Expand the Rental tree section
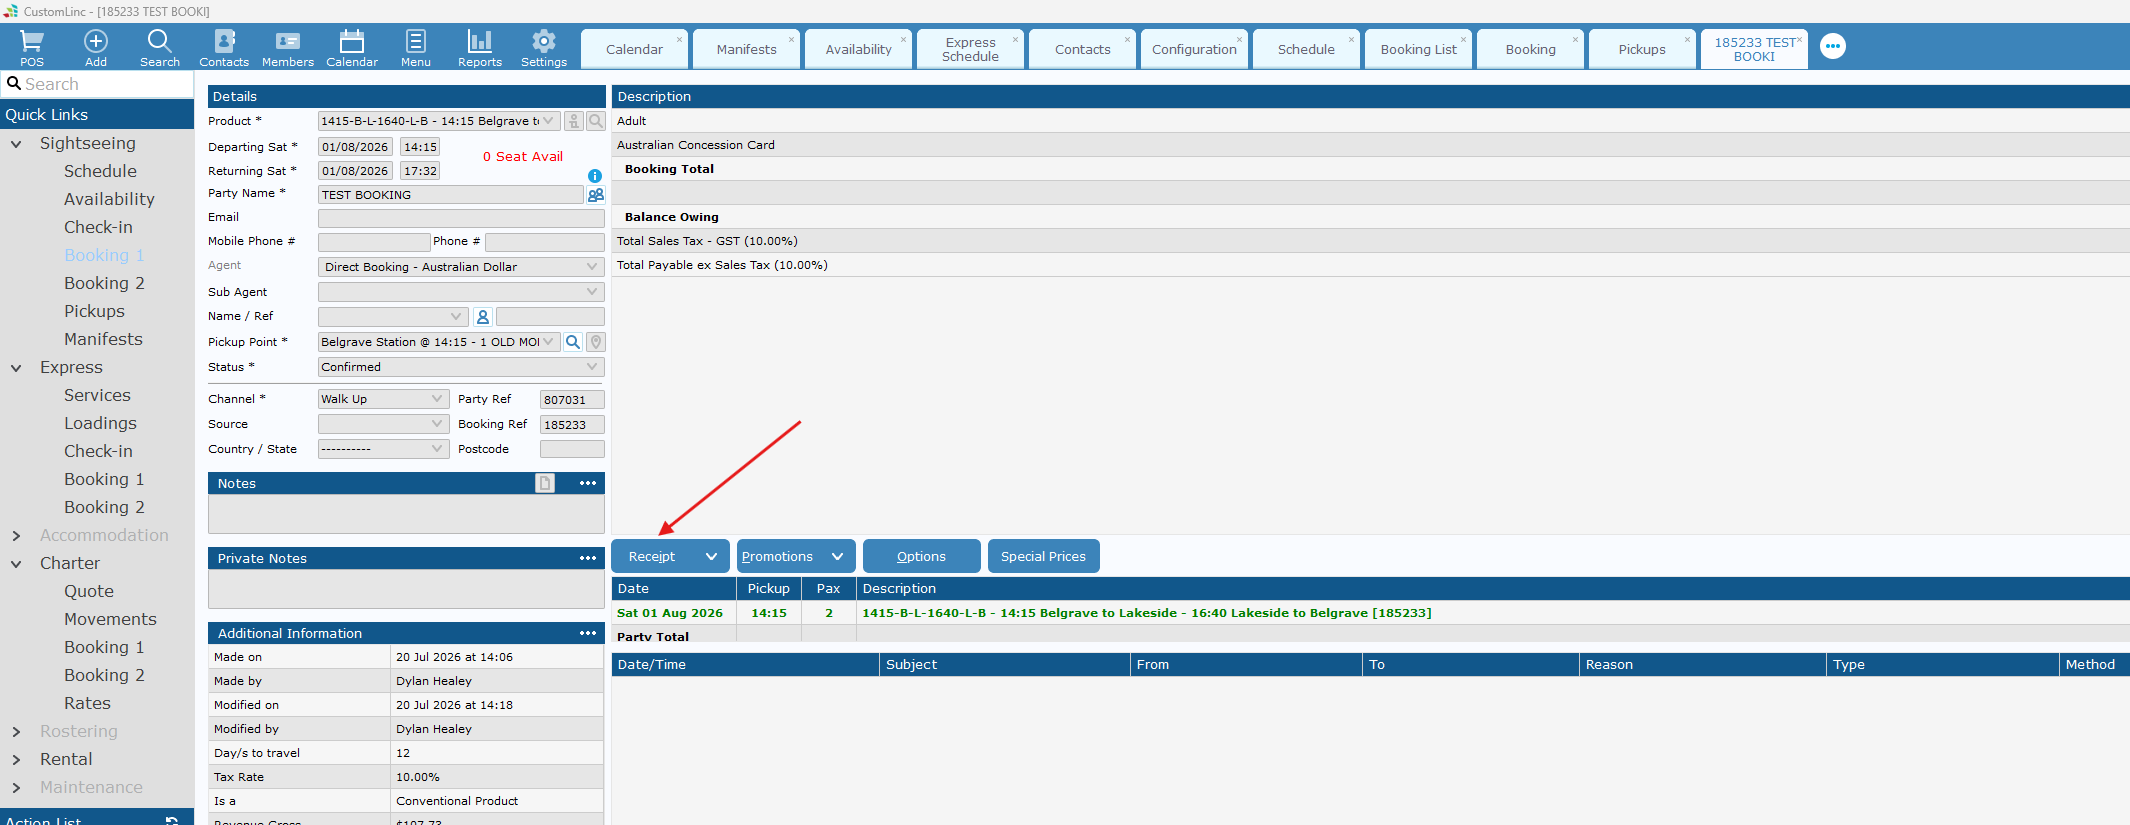The height and width of the screenshot is (825, 2130). [x=16, y=760]
